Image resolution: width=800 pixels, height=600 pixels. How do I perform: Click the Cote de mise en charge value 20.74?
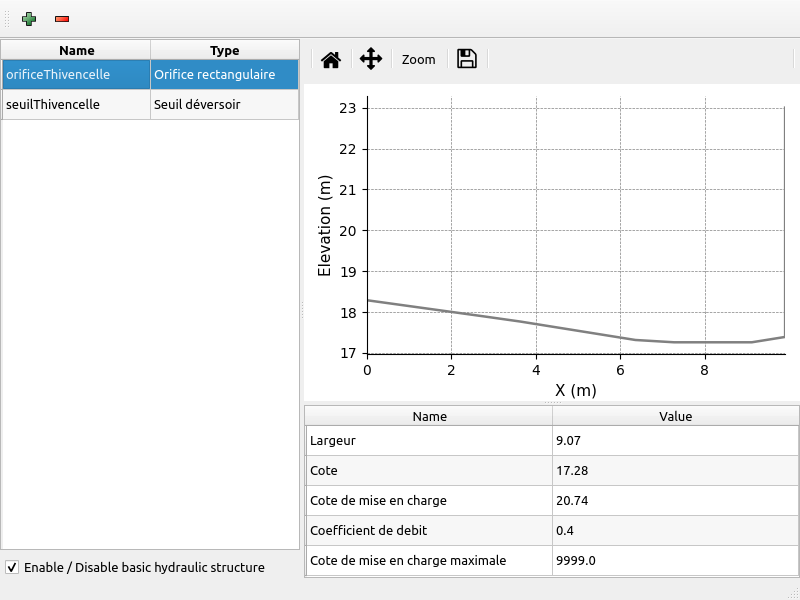click(x=674, y=500)
